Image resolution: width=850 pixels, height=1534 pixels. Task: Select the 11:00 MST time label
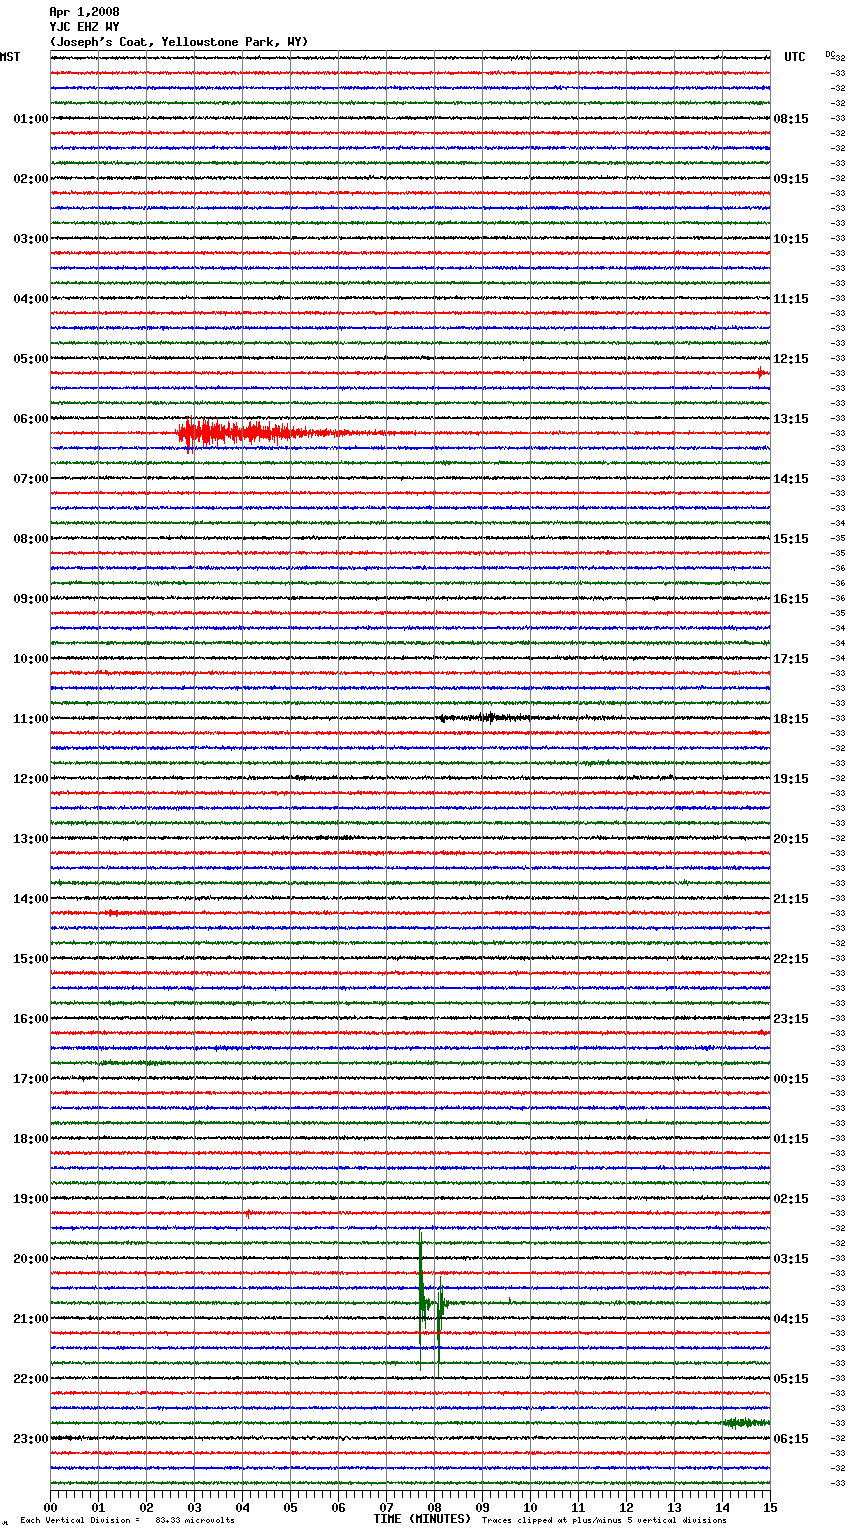click(31, 719)
